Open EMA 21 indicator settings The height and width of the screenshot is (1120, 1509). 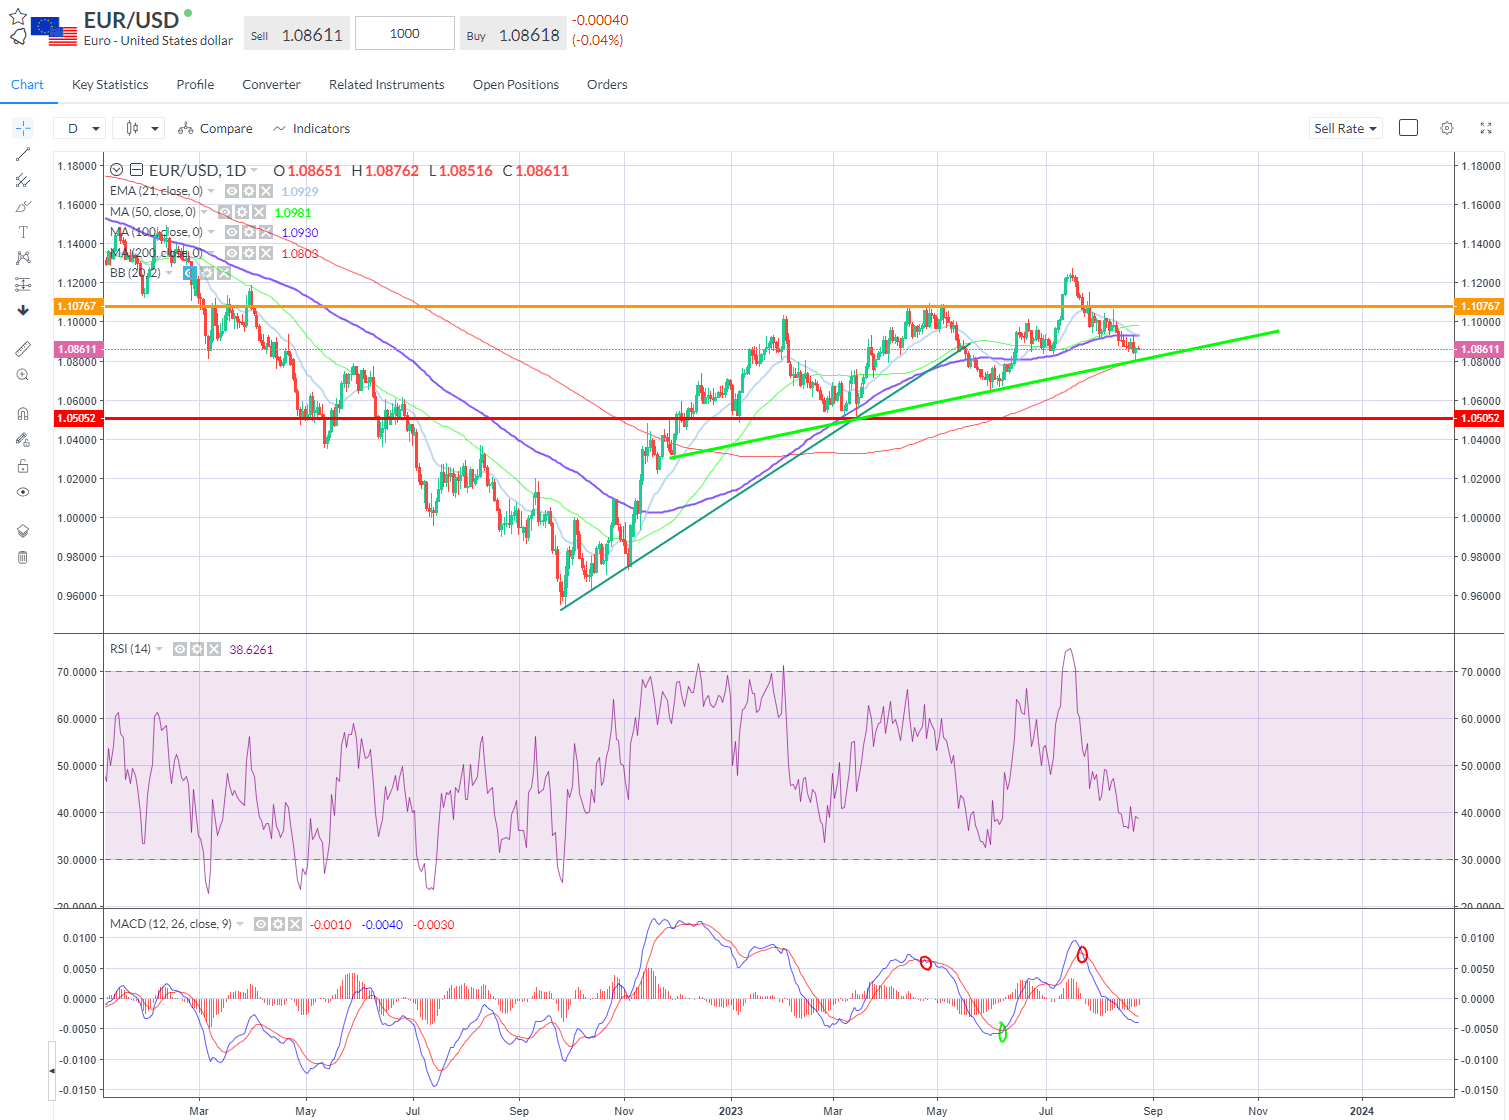tap(249, 191)
